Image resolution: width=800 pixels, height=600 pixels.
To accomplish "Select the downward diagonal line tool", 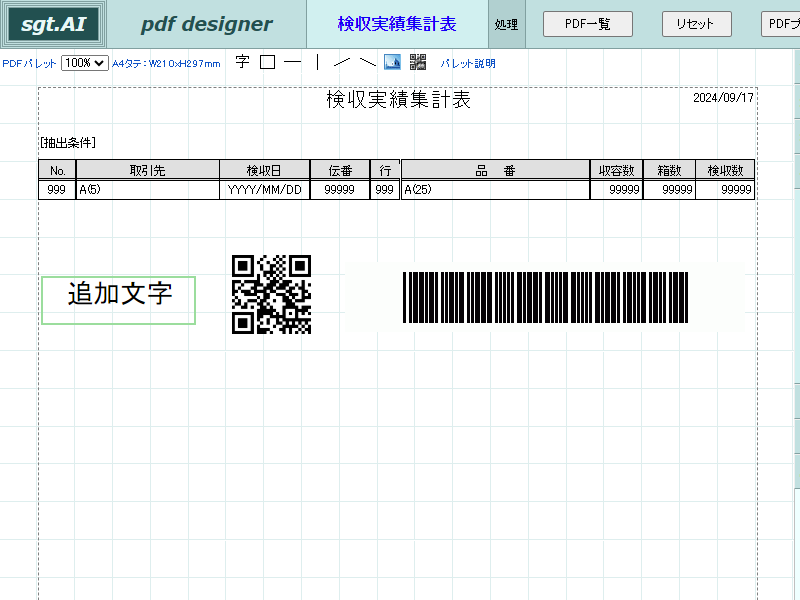I will (368, 62).
